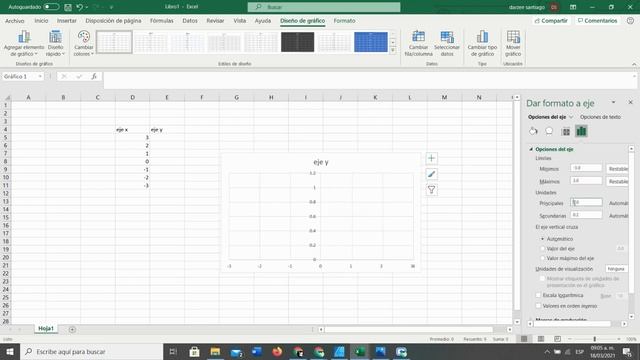Switch to Page Break preview icon
The image size is (640, 360).
557,339
